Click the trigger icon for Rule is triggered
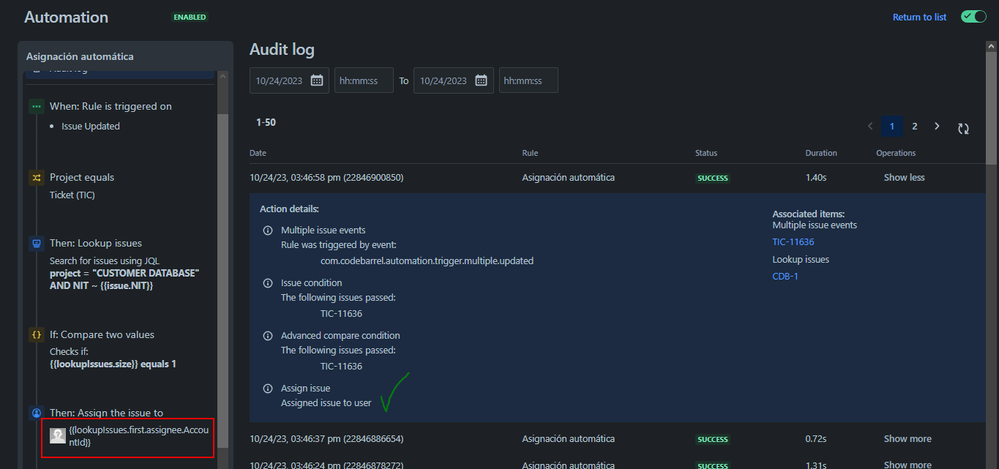Image resolution: width=999 pixels, height=469 pixels. pyautogui.click(x=37, y=106)
